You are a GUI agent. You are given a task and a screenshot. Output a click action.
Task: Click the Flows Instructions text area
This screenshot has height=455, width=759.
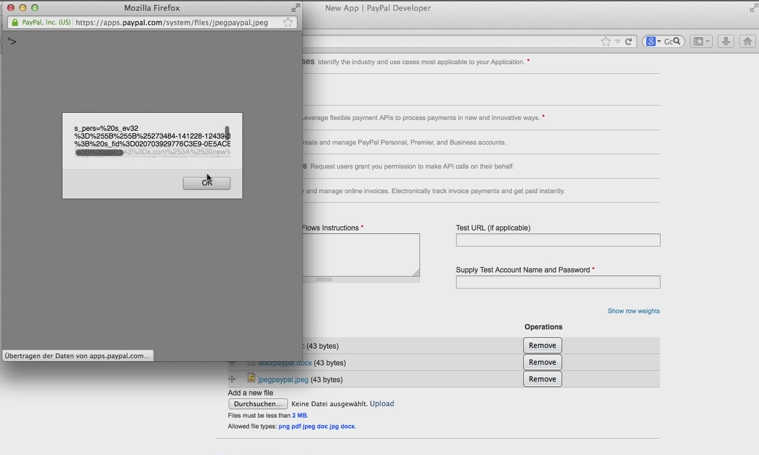(x=361, y=255)
